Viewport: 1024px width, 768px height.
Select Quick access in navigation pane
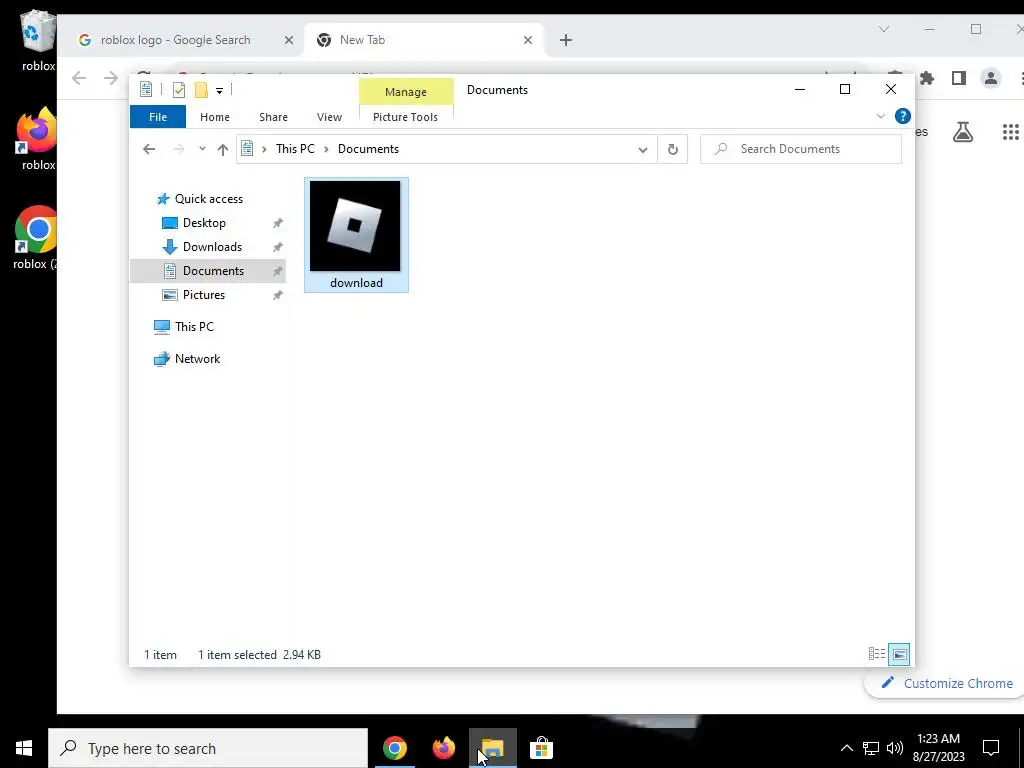point(208,199)
